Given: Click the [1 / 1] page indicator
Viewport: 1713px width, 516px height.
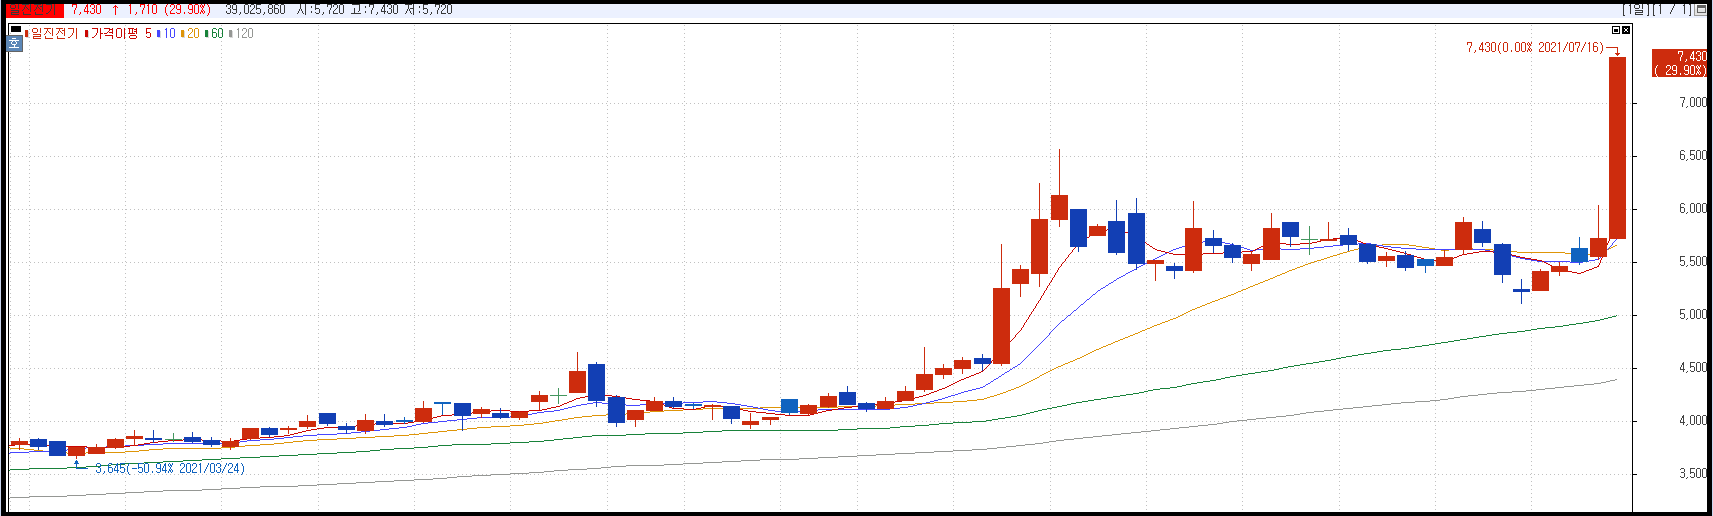Looking at the screenshot, I should tap(1671, 9).
